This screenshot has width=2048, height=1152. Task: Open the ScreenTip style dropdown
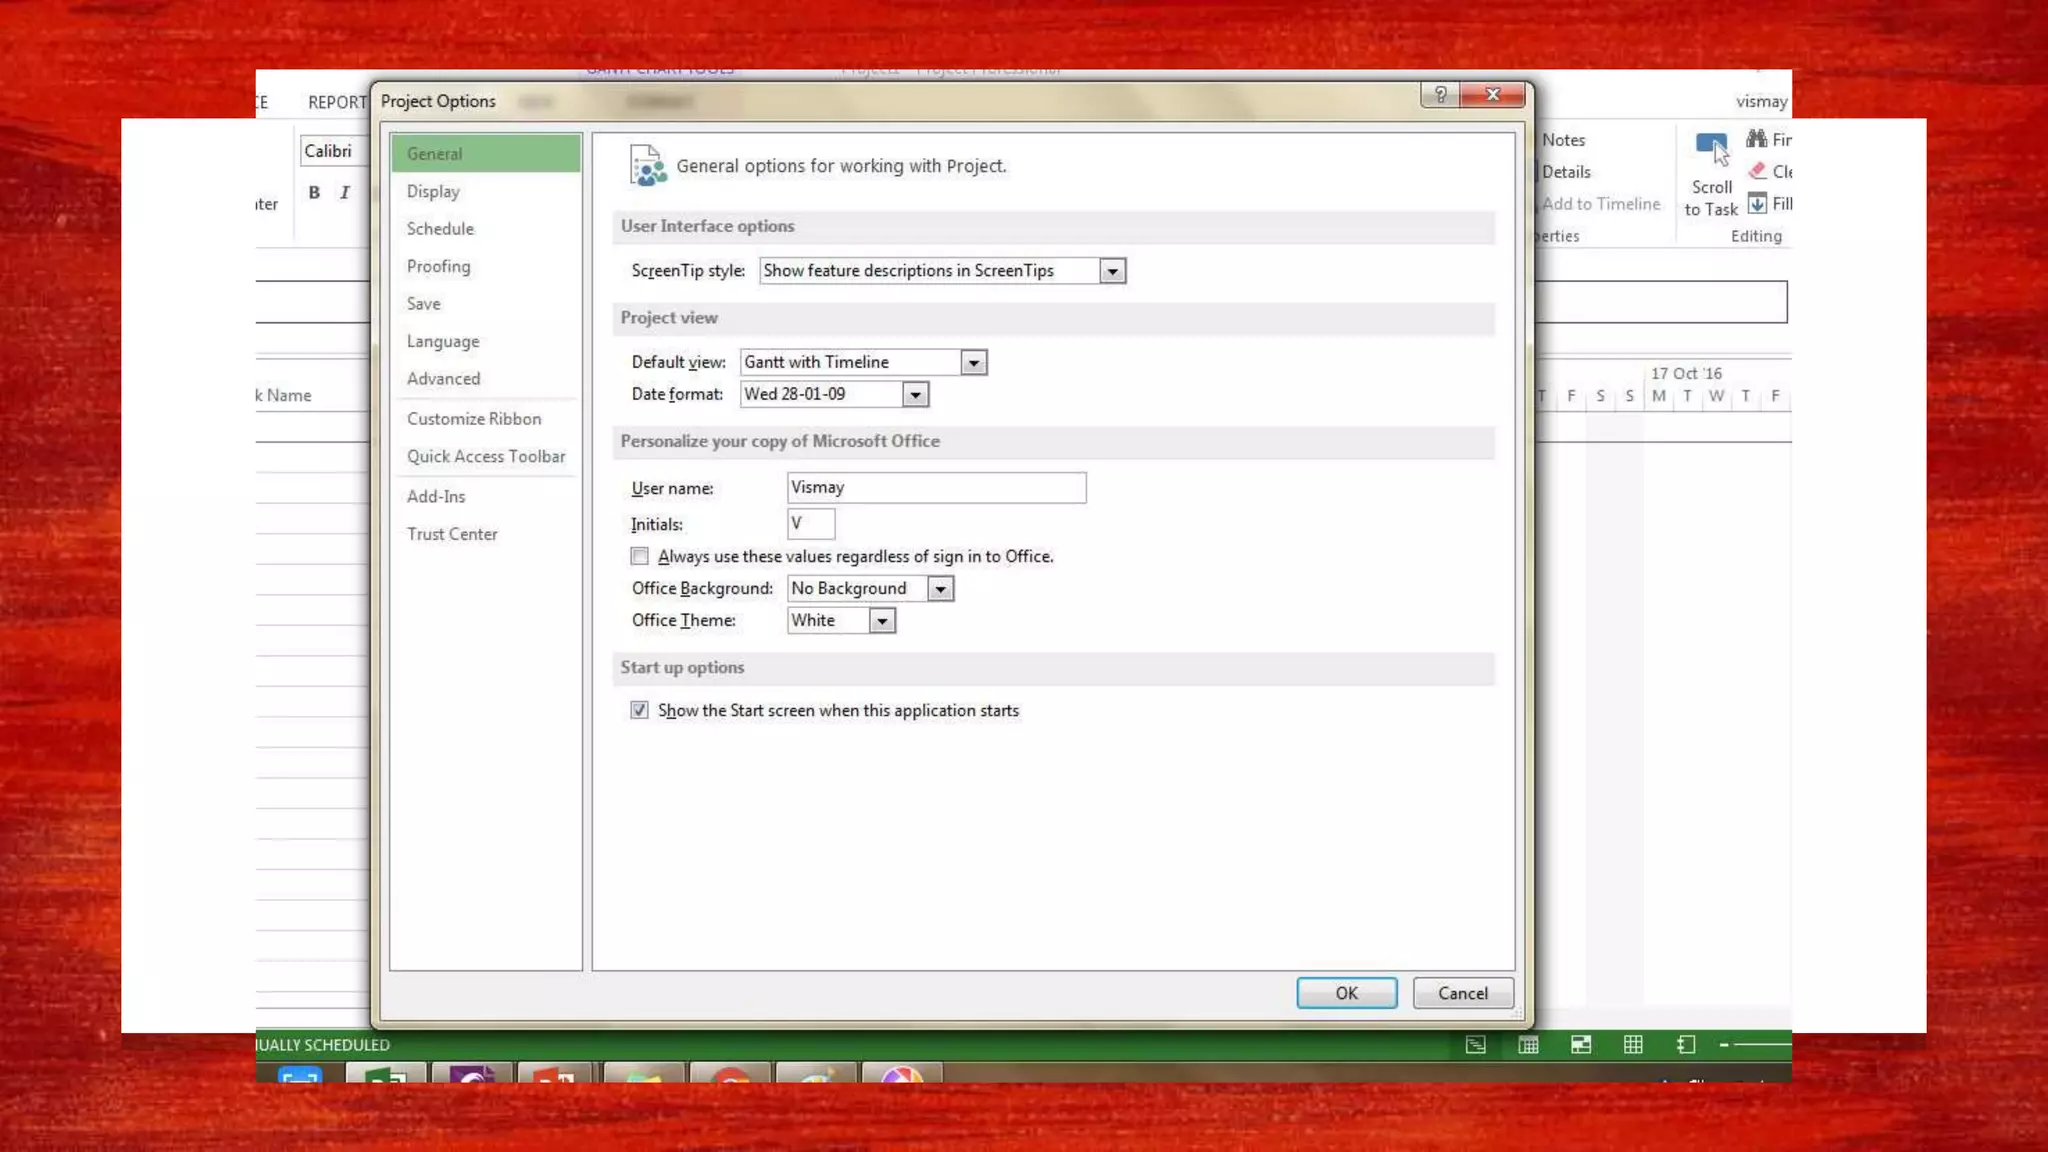coord(1112,271)
